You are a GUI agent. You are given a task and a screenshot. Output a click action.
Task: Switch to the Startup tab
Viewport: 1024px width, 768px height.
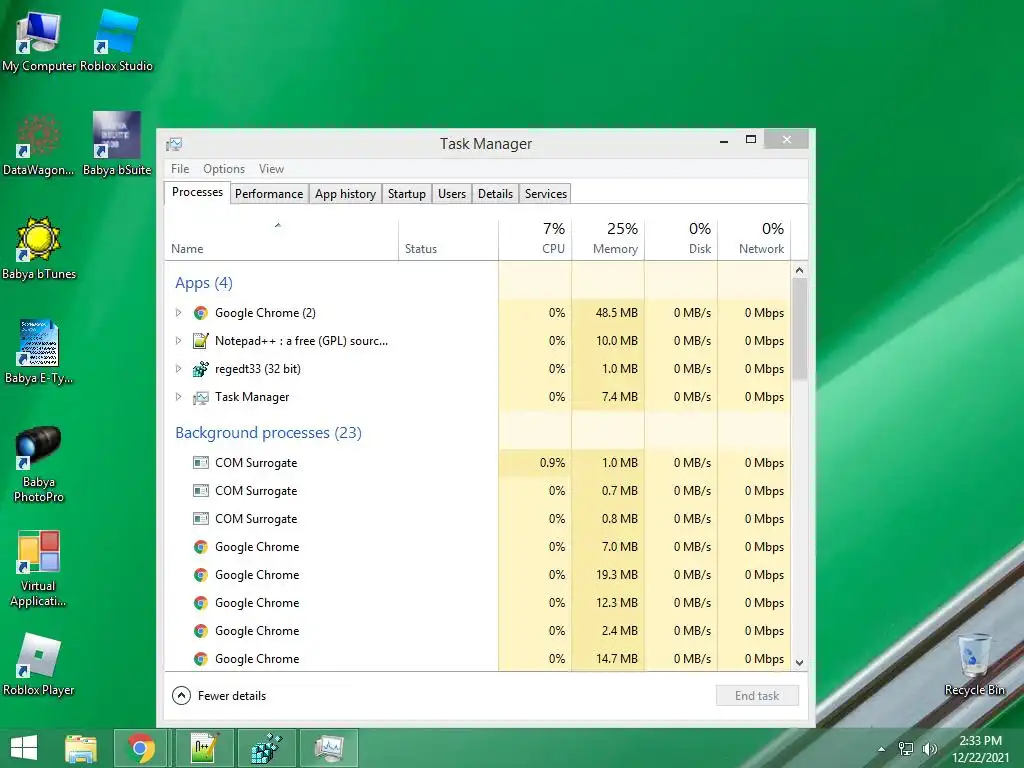click(x=406, y=193)
